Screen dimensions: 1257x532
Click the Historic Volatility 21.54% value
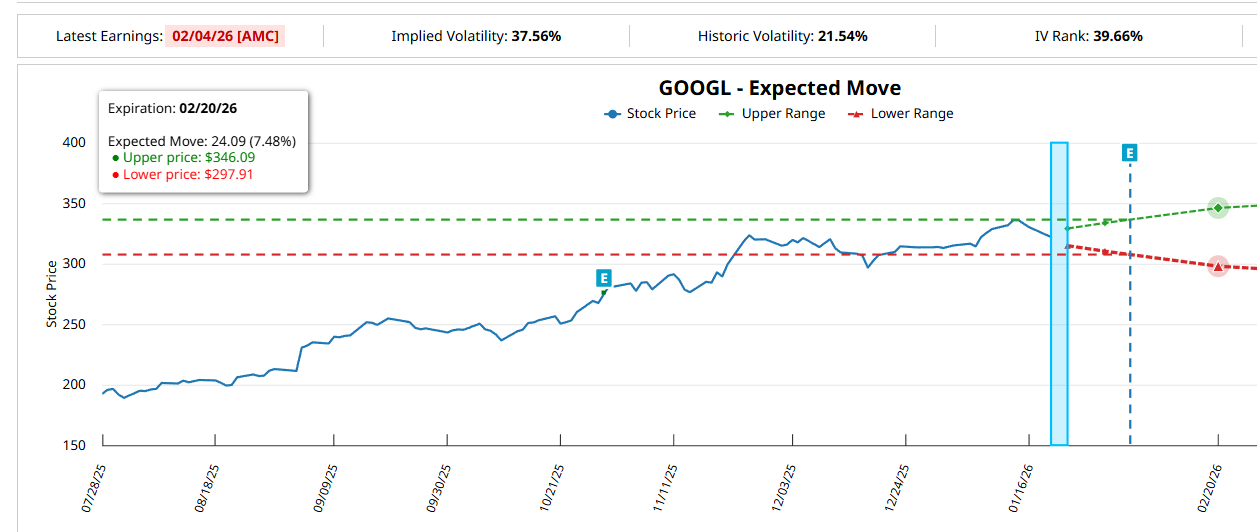(x=841, y=36)
